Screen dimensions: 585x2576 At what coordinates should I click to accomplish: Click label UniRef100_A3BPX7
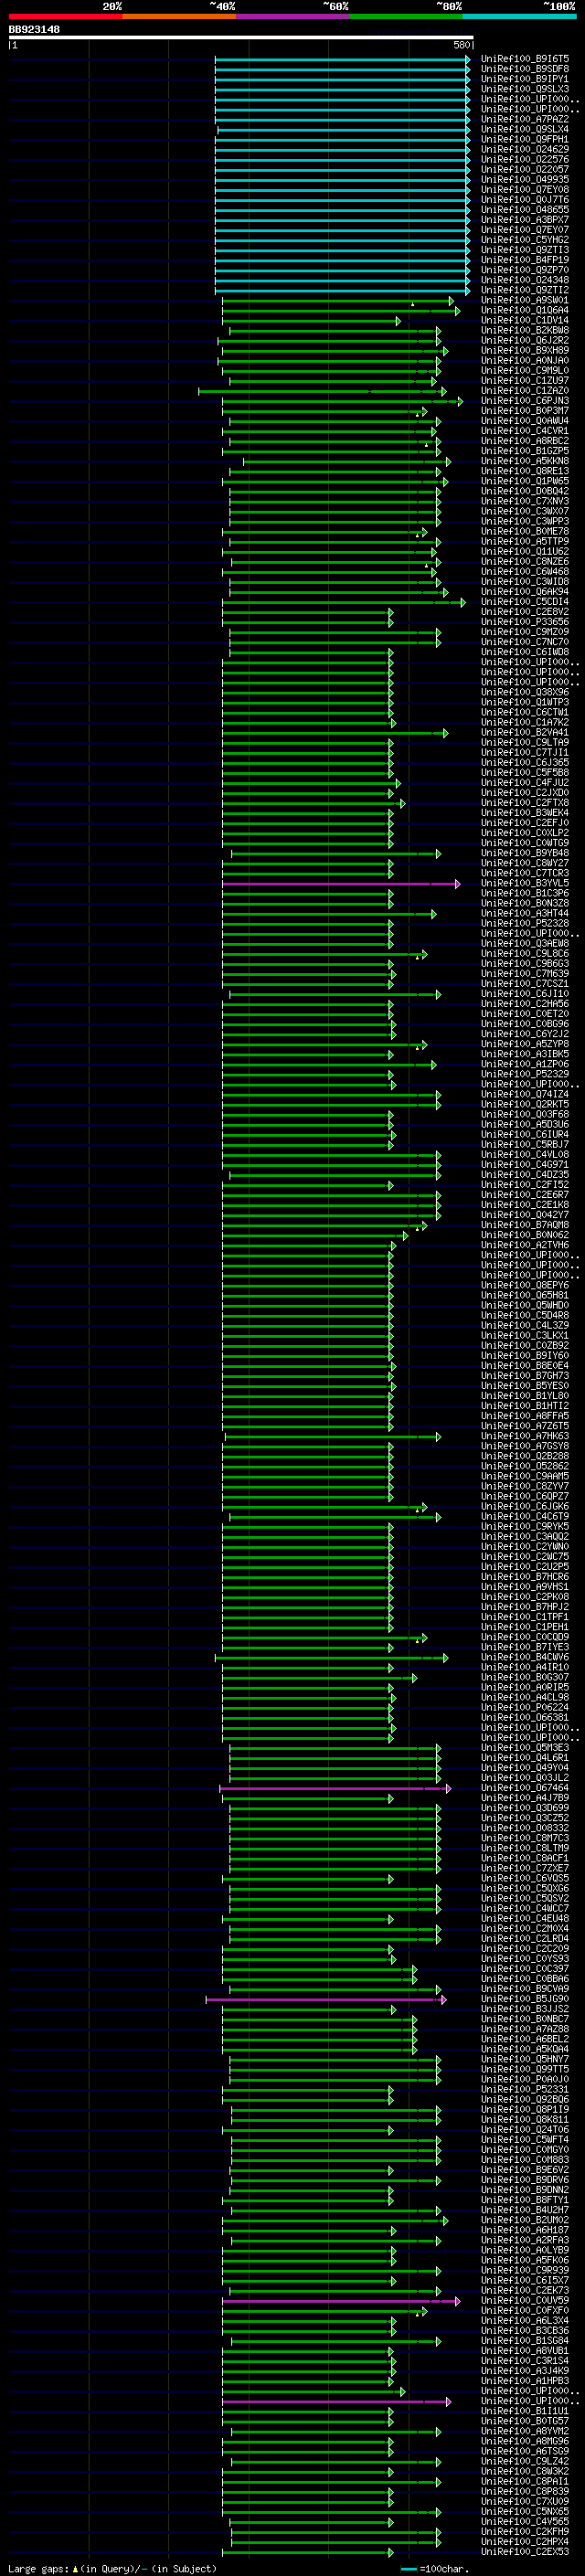tap(525, 220)
